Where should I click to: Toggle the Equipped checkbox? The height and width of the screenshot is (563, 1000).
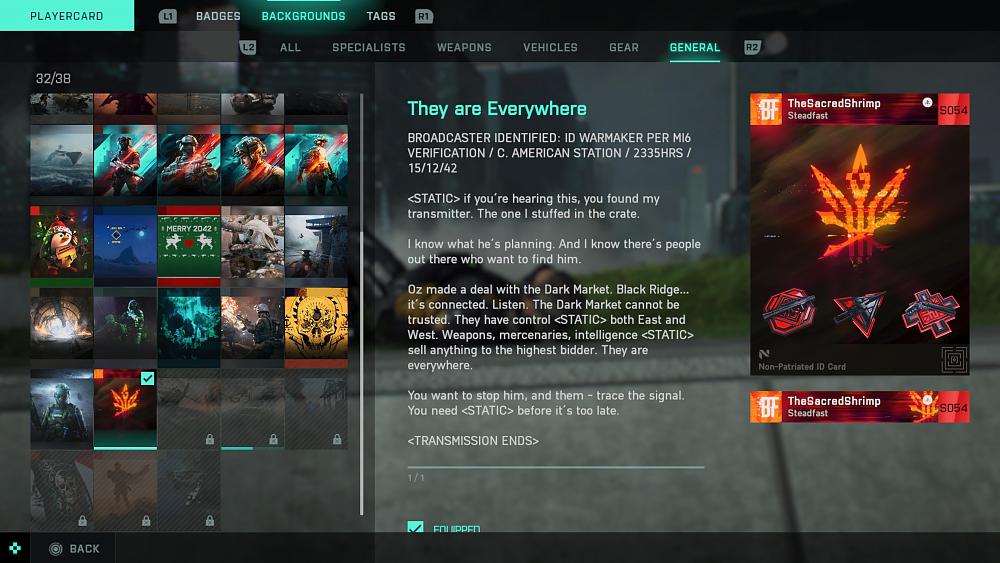tap(415, 527)
